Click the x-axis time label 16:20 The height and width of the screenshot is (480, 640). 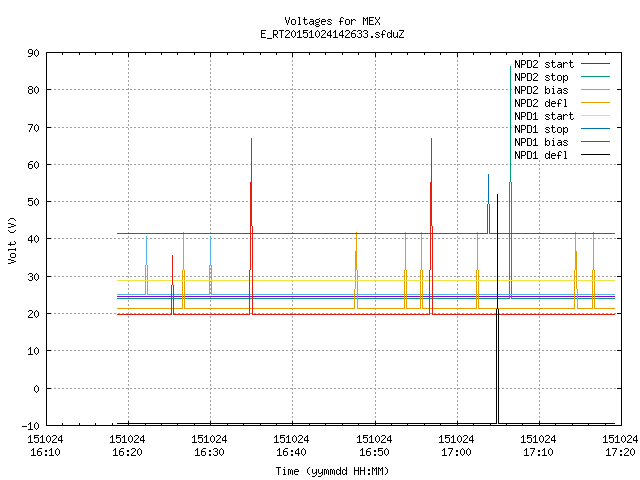(127, 453)
